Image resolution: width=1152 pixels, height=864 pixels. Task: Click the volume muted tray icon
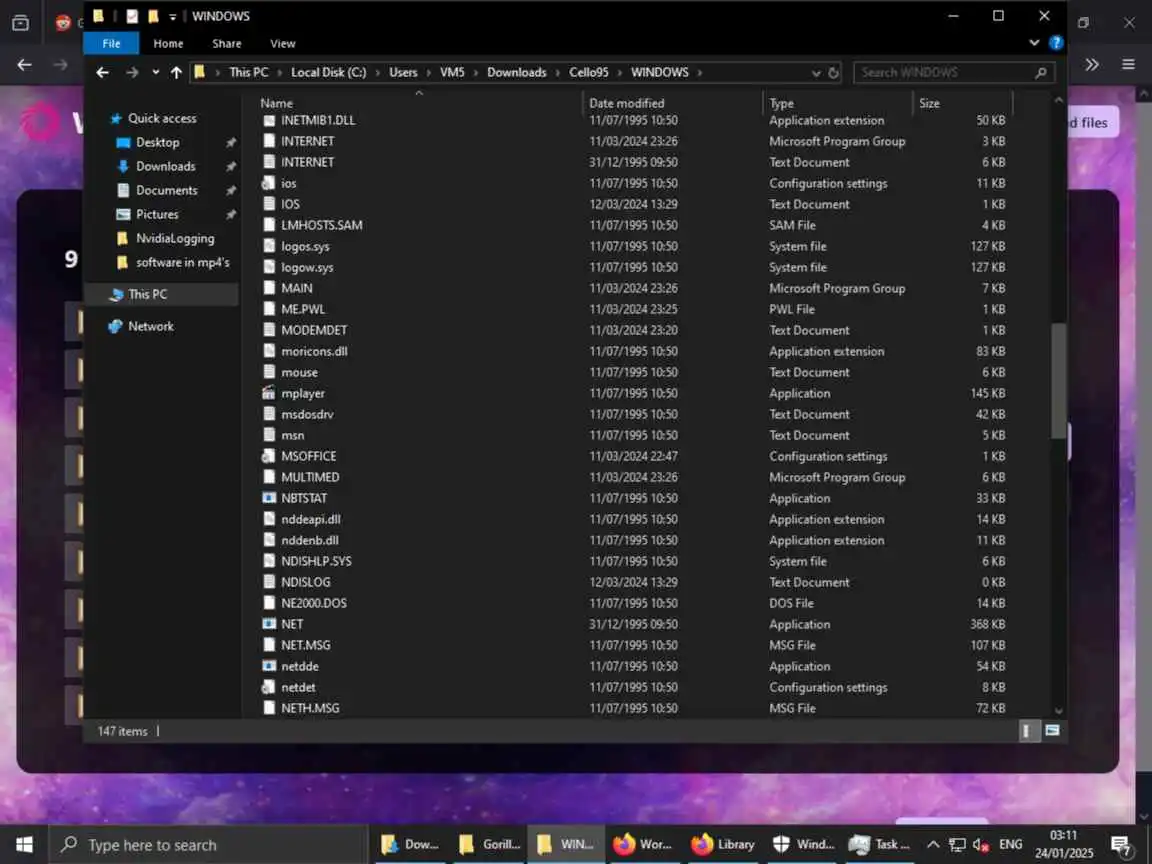981,845
